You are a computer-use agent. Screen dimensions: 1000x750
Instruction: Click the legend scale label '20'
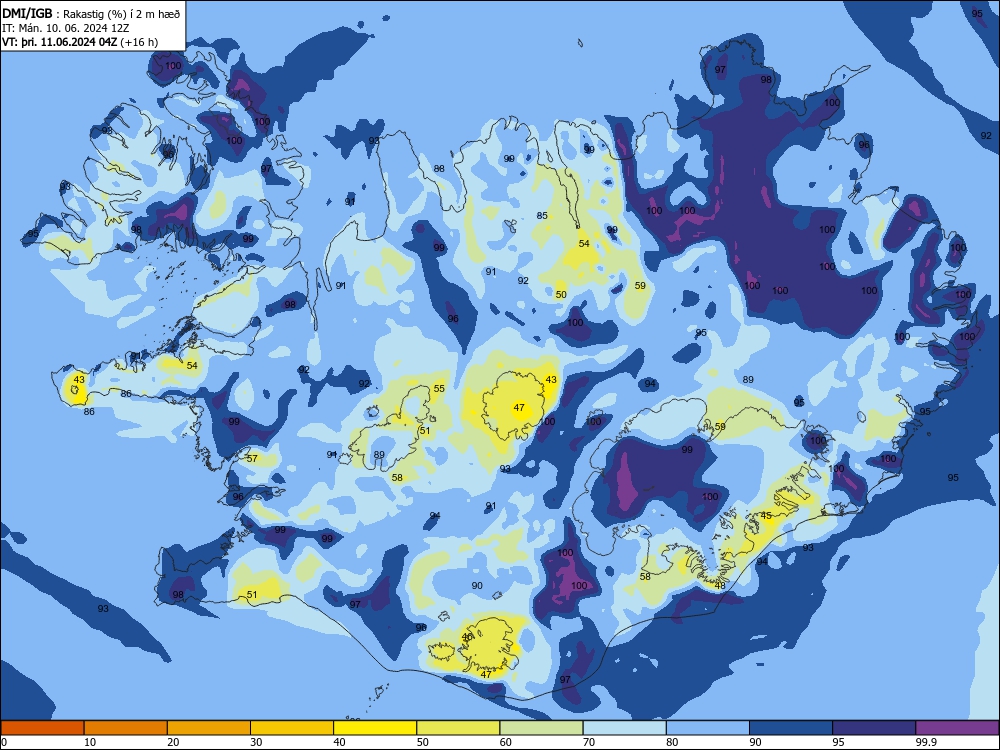tap(173, 742)
